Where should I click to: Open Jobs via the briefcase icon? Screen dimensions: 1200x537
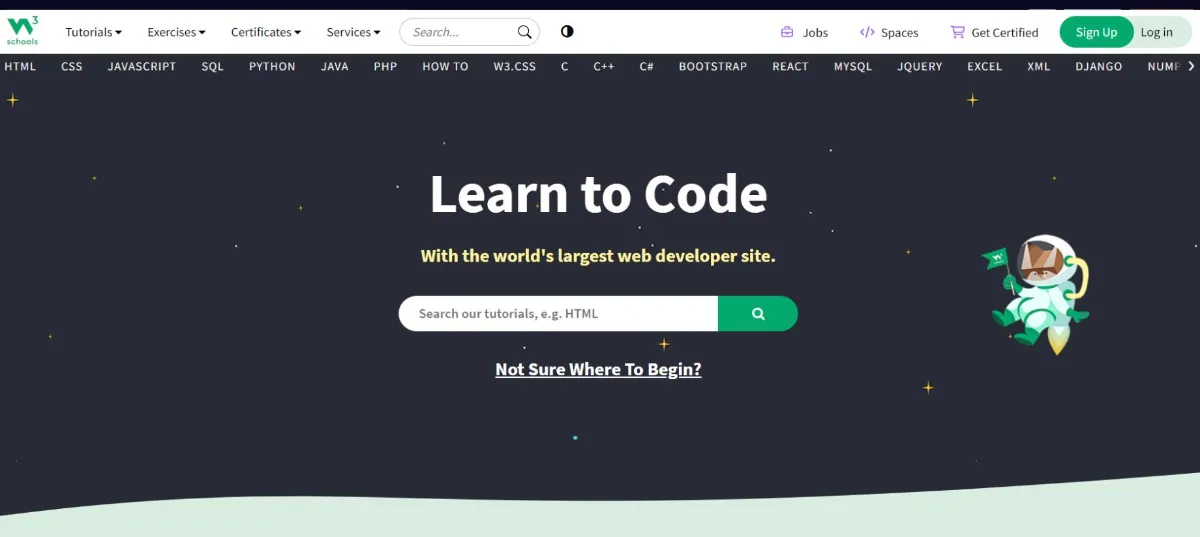pyautogui.click(x=787, y=32)
